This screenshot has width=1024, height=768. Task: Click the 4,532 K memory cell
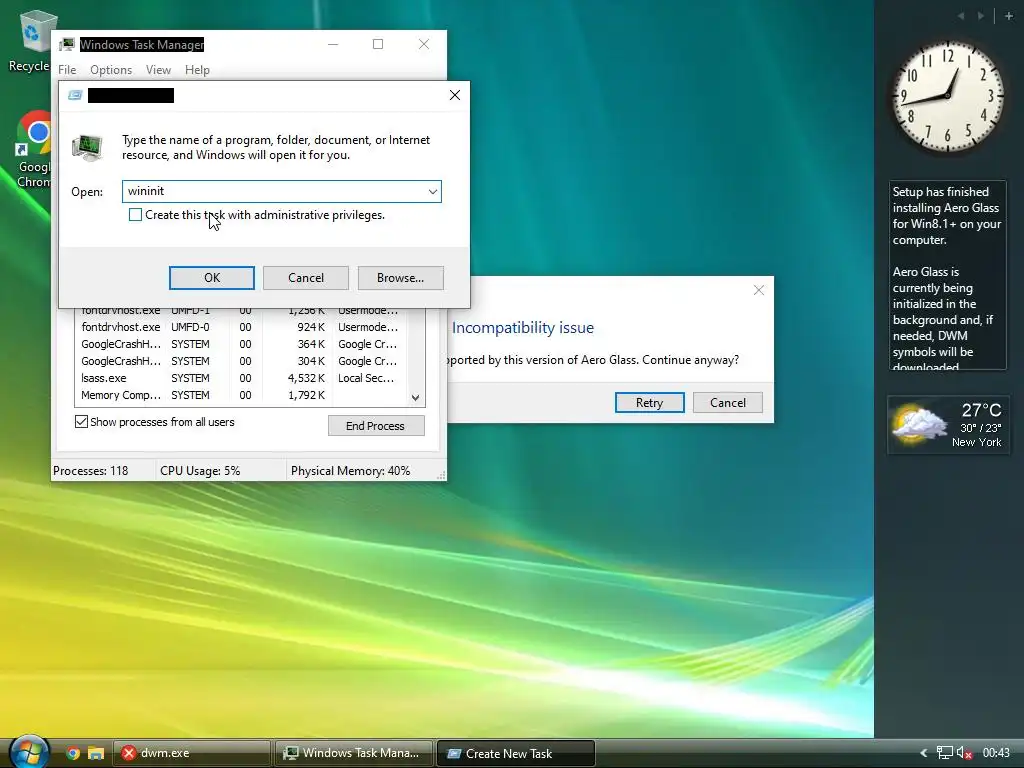(x=306, y=378)
